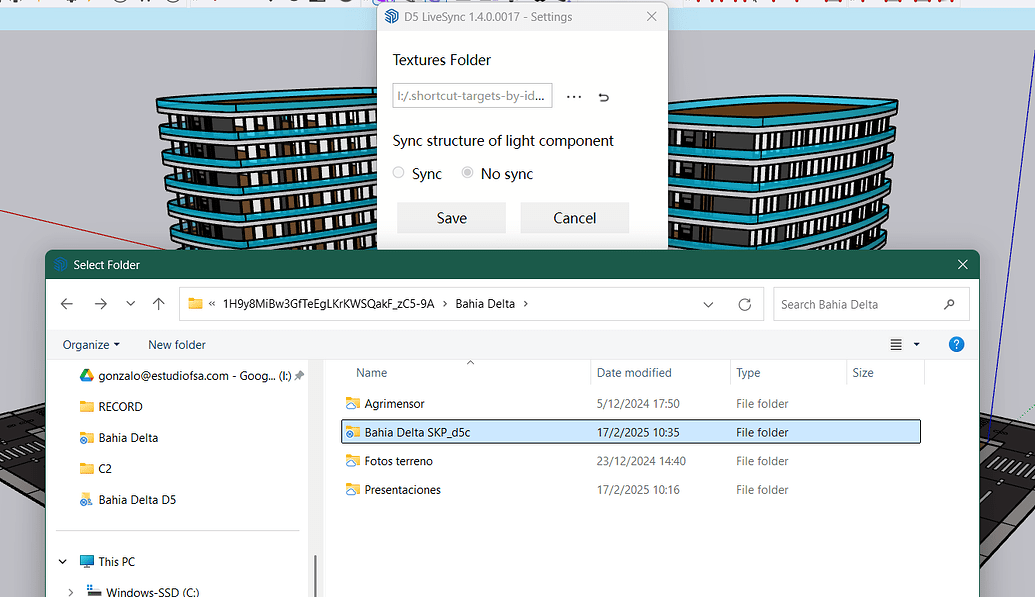The width and height of the screenshot is (1035, 597).
Task: Sort by the Name column header
Action: tap(371, 372)
